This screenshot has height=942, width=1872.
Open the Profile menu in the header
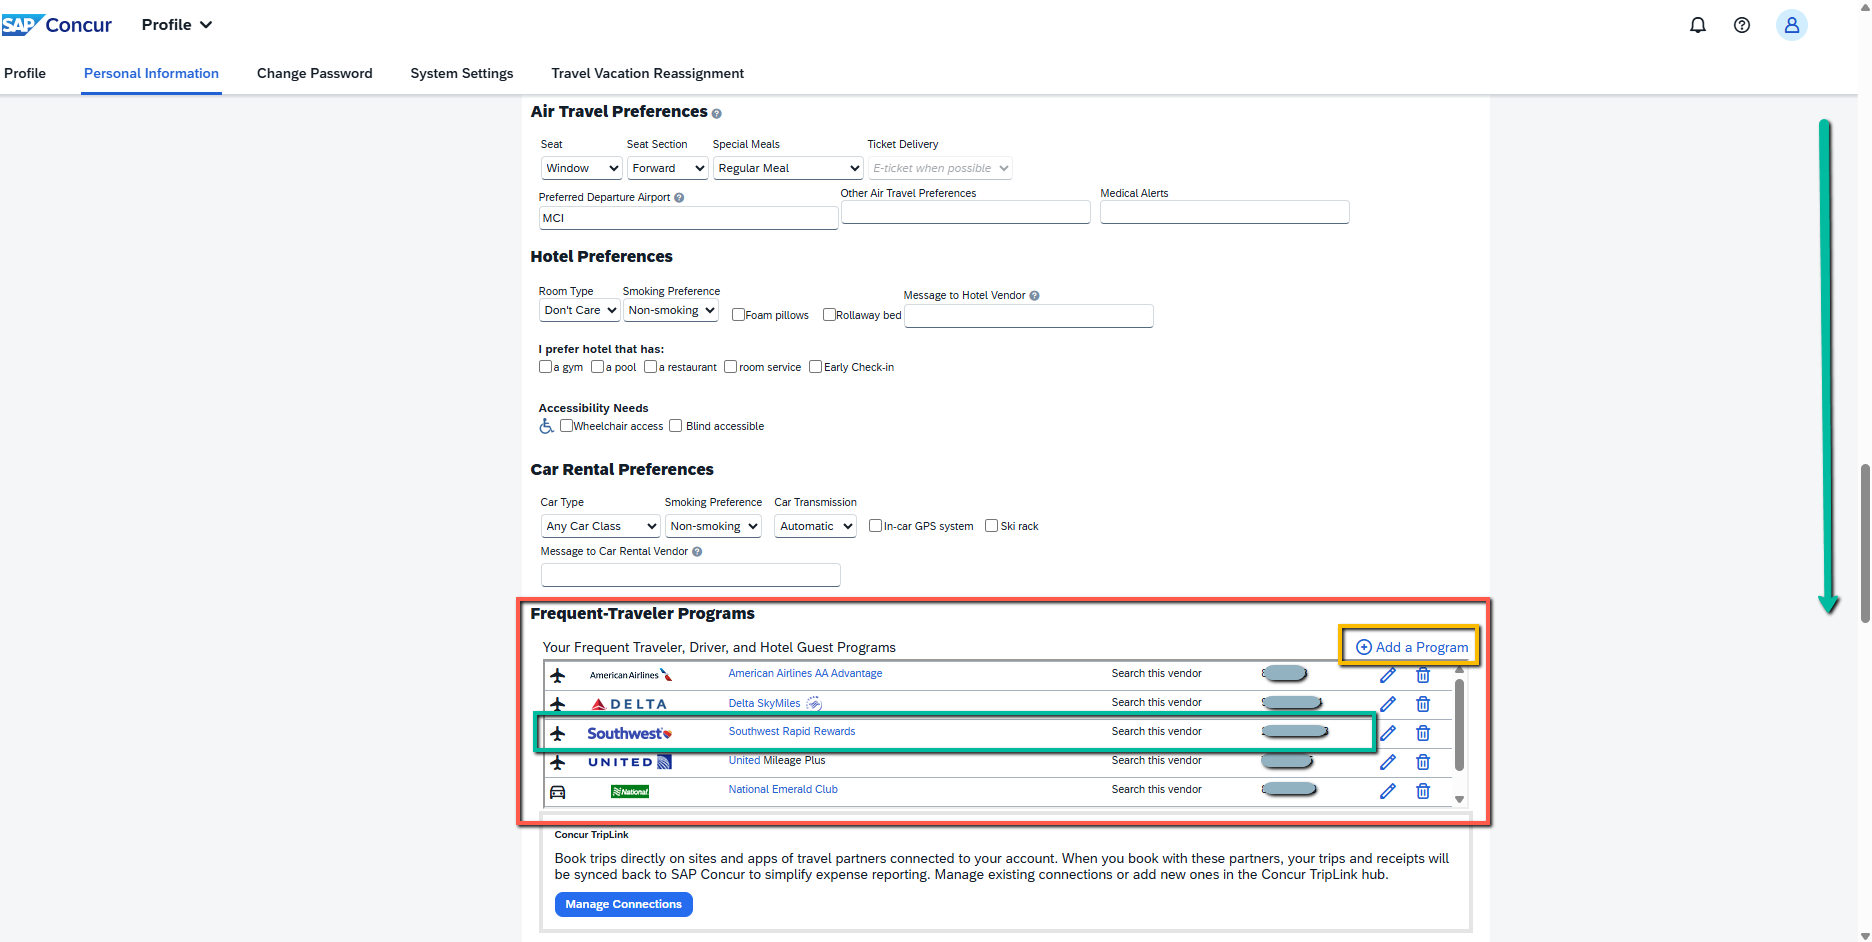click(176, 24)
